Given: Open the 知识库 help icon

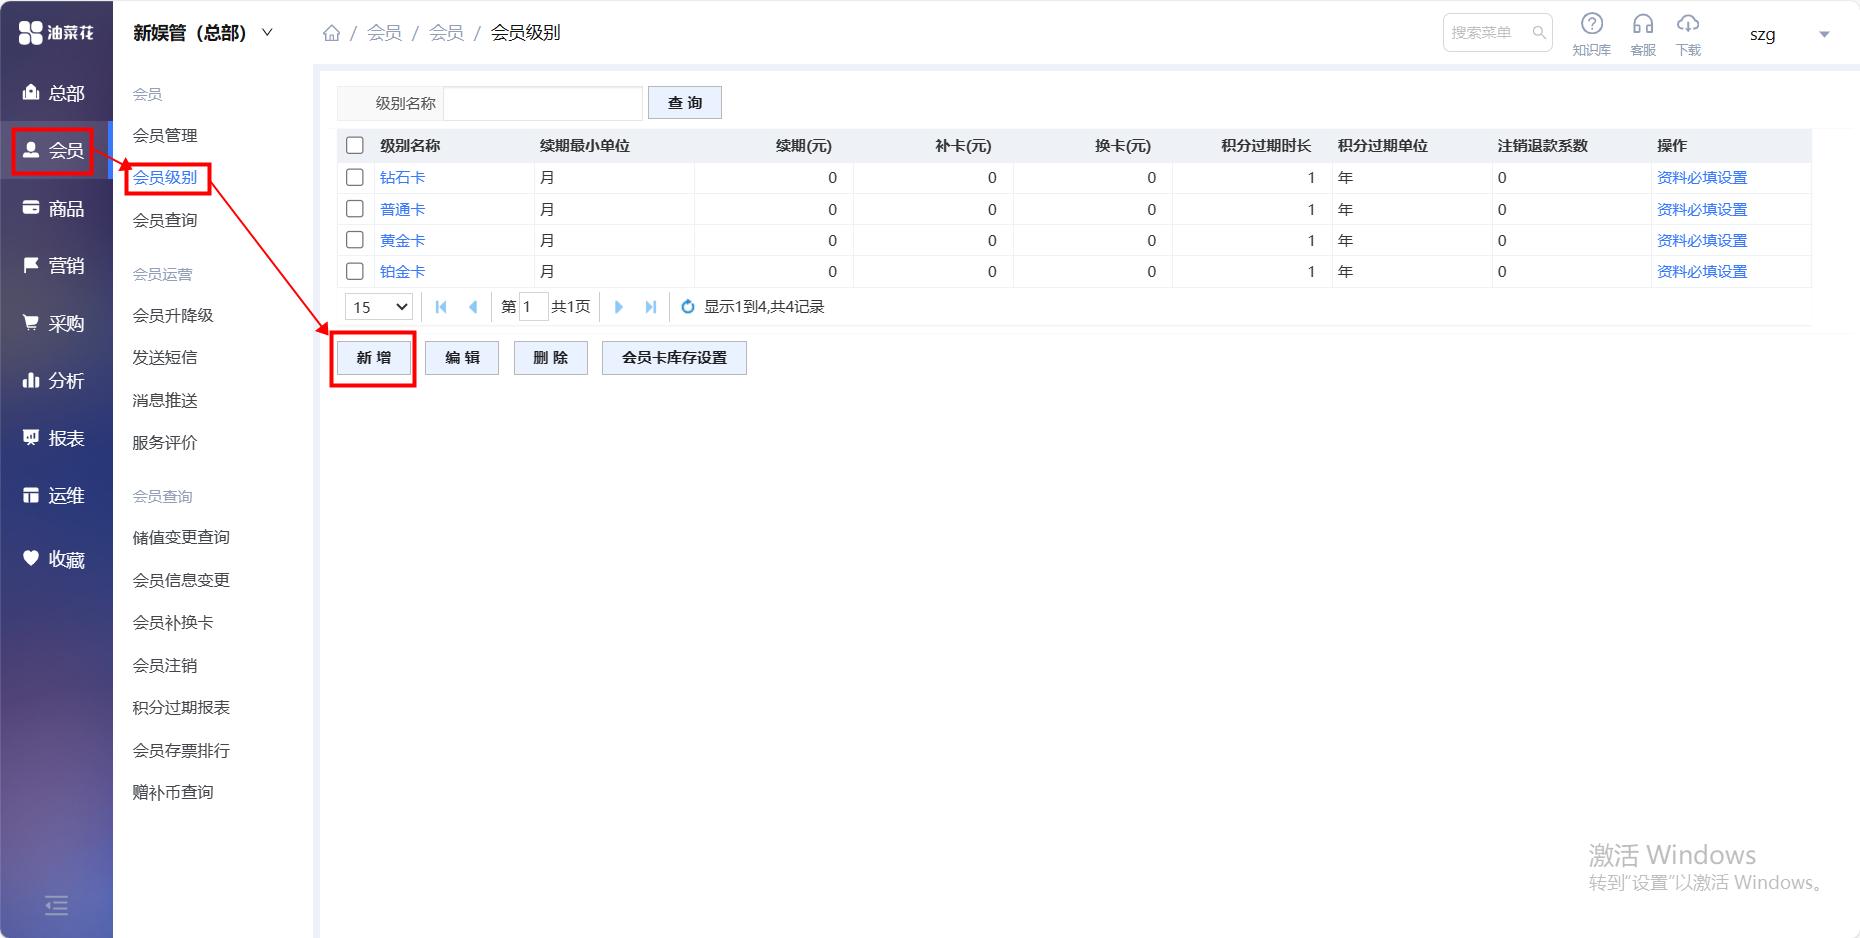Looking at the screenshot, I should [x=1591, y=34].
